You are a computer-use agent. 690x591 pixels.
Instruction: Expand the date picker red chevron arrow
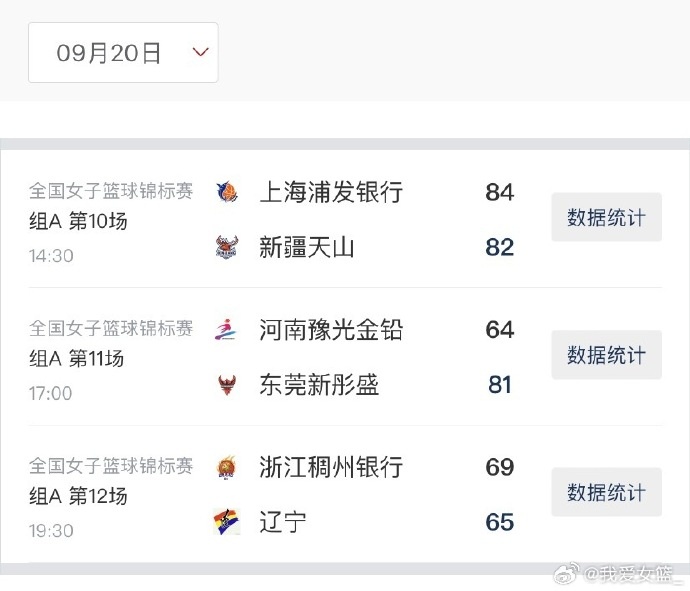[200, 52]
